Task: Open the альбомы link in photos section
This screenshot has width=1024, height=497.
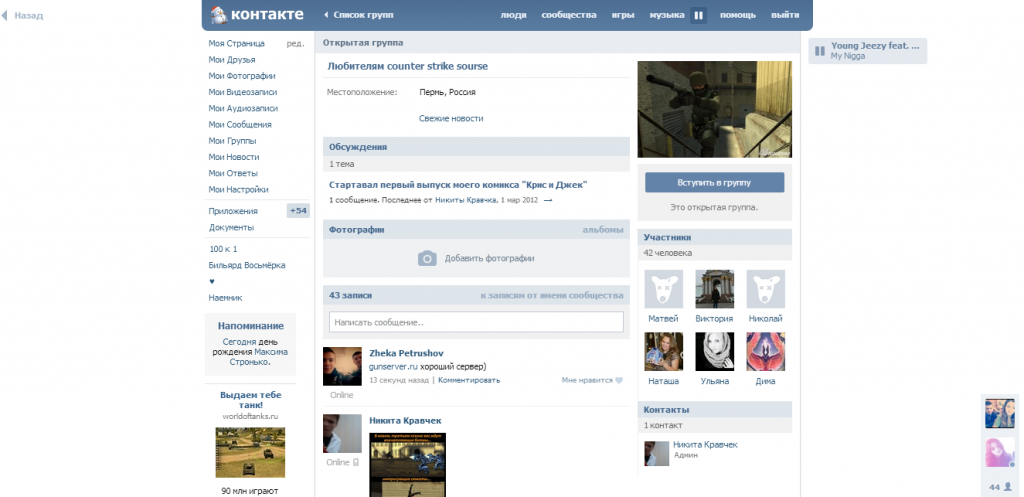Action: click(x=603, y=230)
